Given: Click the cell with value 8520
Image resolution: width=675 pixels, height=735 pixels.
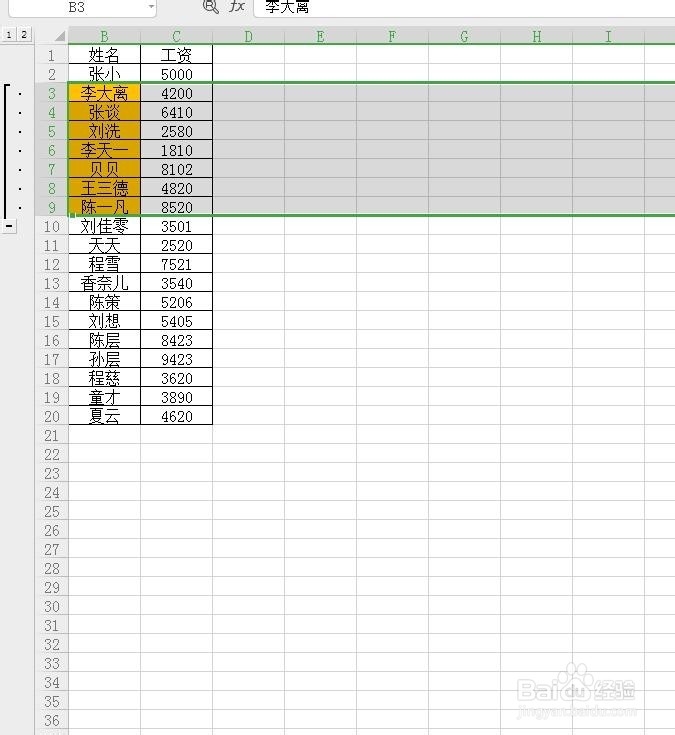Looking at the screenshot, I should pos(176,207).
